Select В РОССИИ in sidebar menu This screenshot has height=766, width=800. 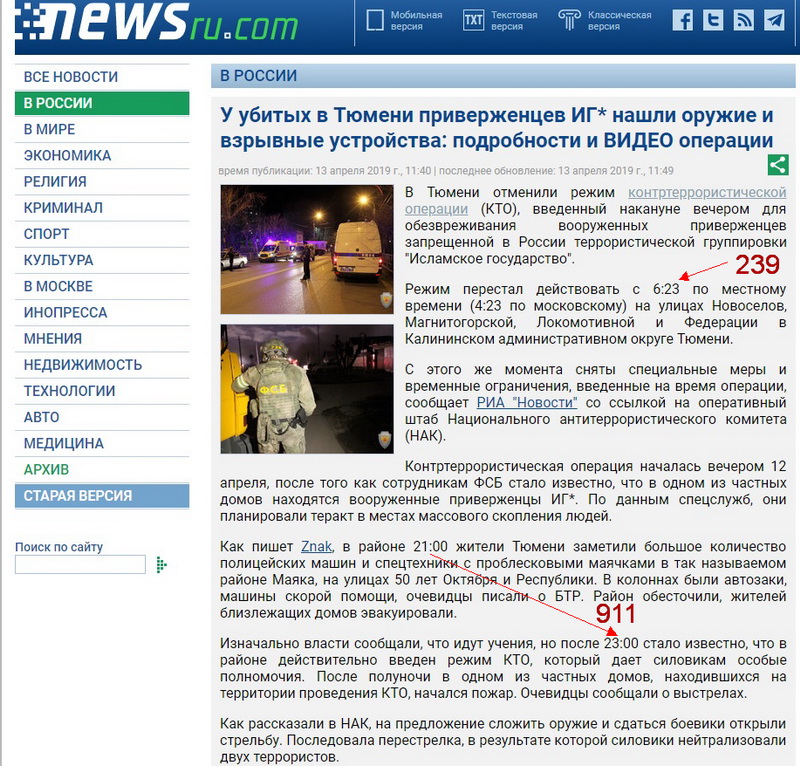(102, 103)
